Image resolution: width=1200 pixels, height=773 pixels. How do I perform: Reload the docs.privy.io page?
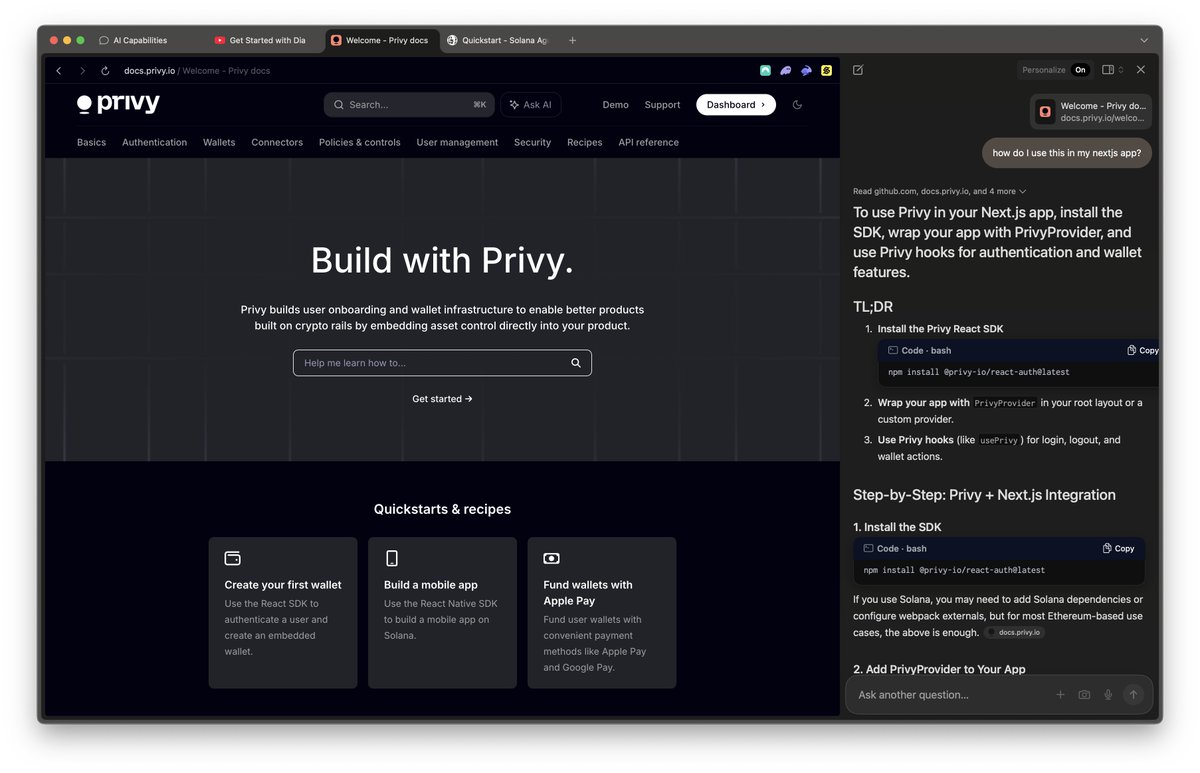coord(105,71)
